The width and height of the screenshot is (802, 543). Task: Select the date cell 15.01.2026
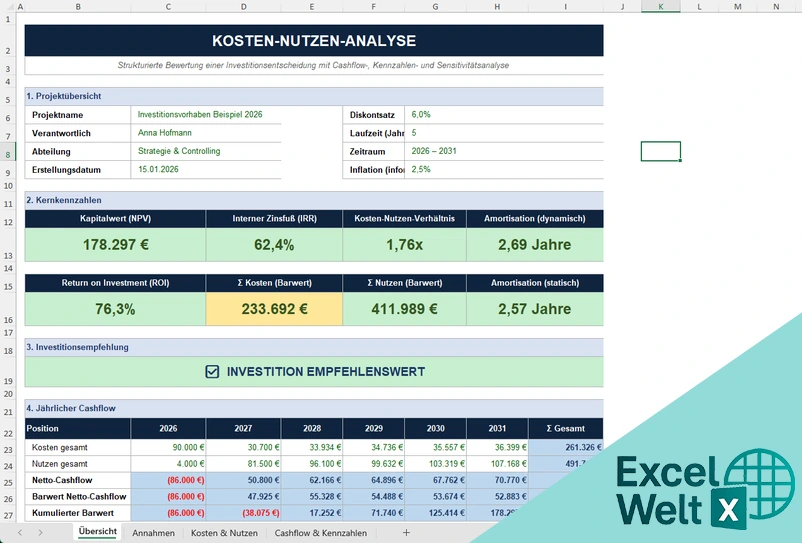[206, 170]
